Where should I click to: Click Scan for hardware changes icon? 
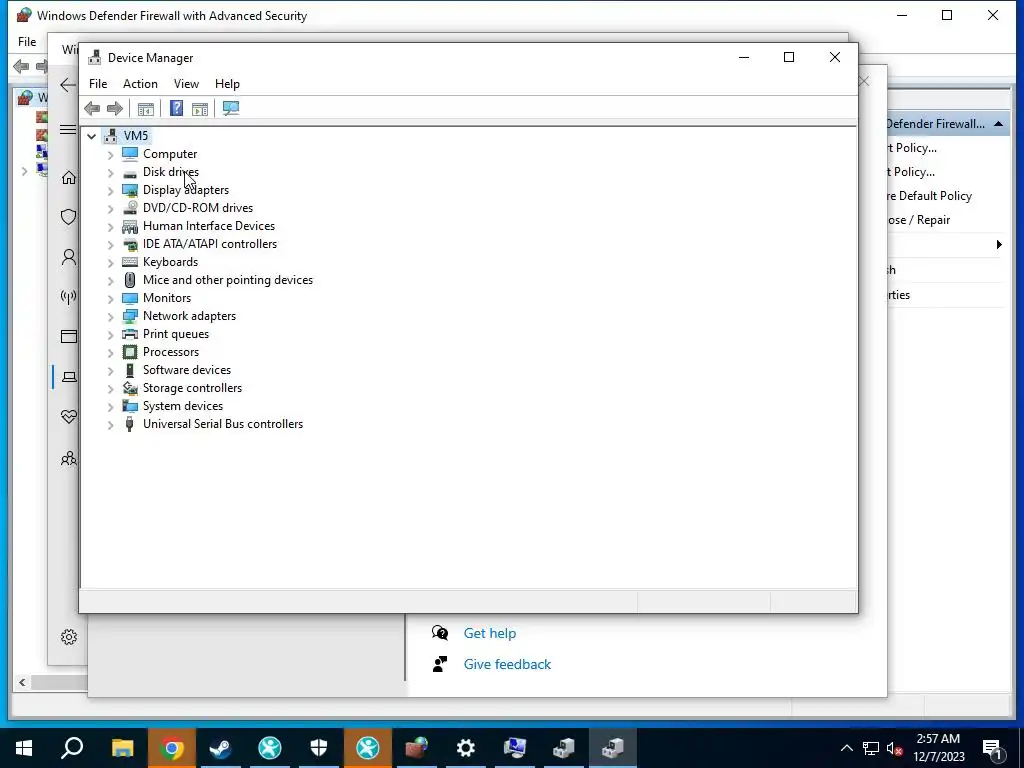coord(231,108)
